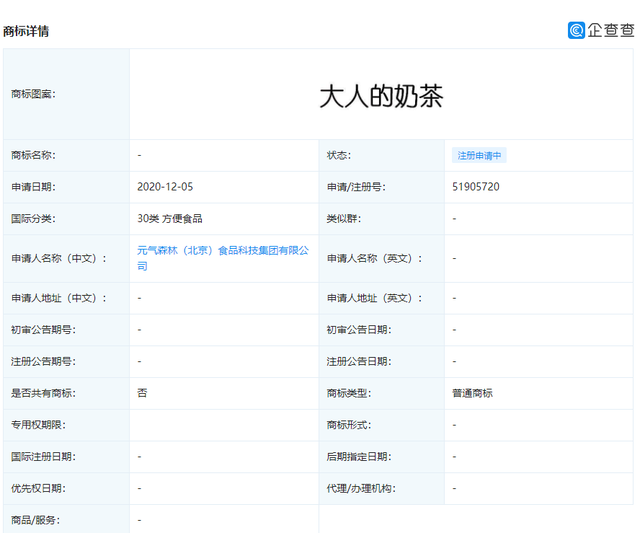The width and height of the screenshot is (640, 533).
Task: Click the 企查查 logo icon
Action: tap(576, 31)
